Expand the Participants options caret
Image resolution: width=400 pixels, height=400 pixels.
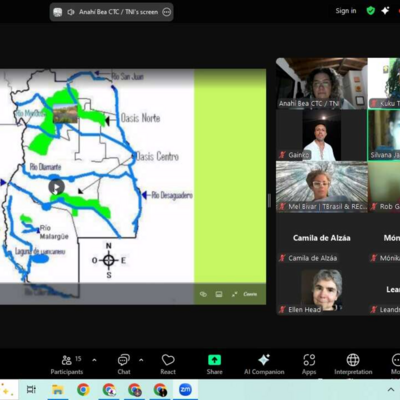tap(94, 360)
